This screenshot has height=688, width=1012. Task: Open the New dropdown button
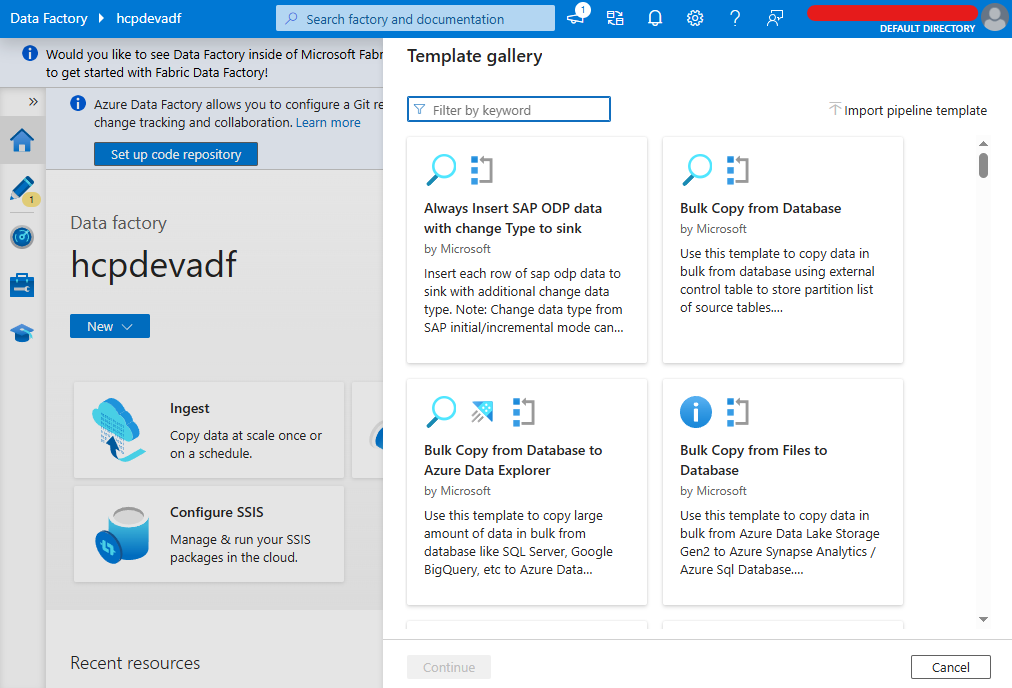[x=110, y=326]
